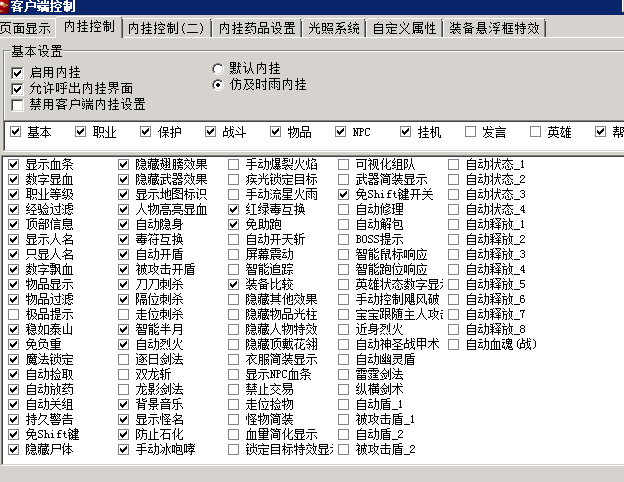This screenshot has width=624, height=482.
Task: Switch to the 页面显示 tab
Action: 25,28
